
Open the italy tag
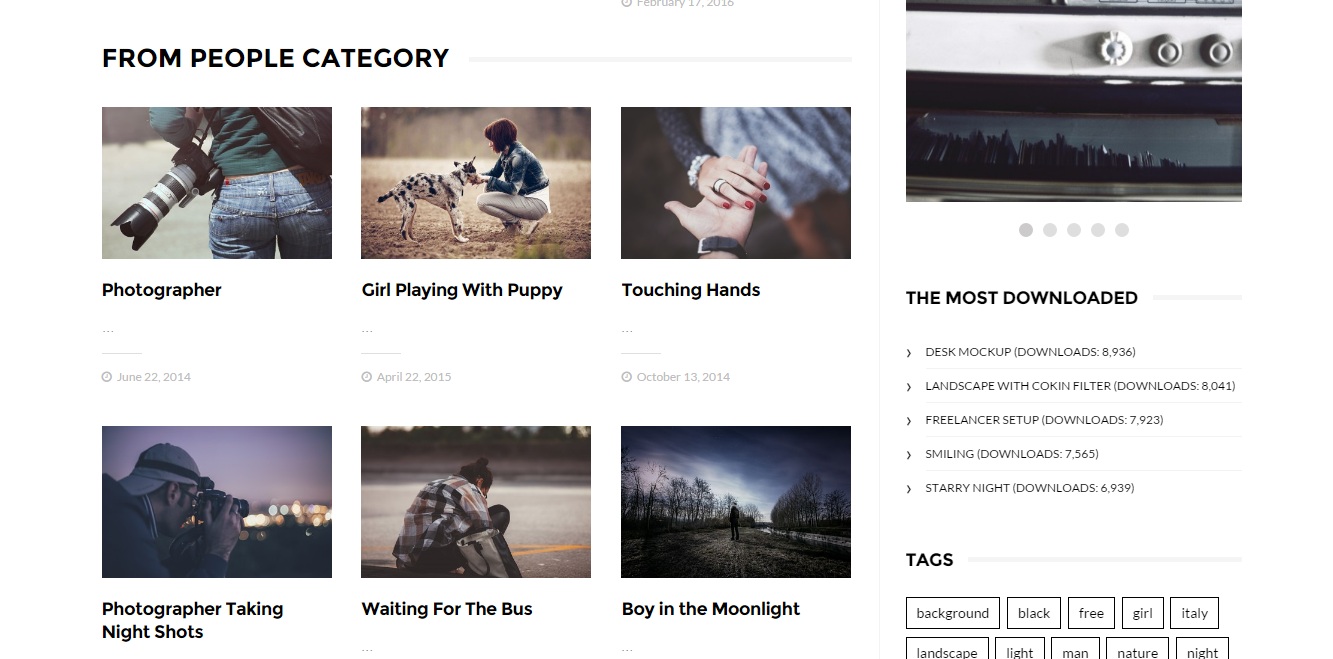pyautogui.click(x=1194, y=613)
